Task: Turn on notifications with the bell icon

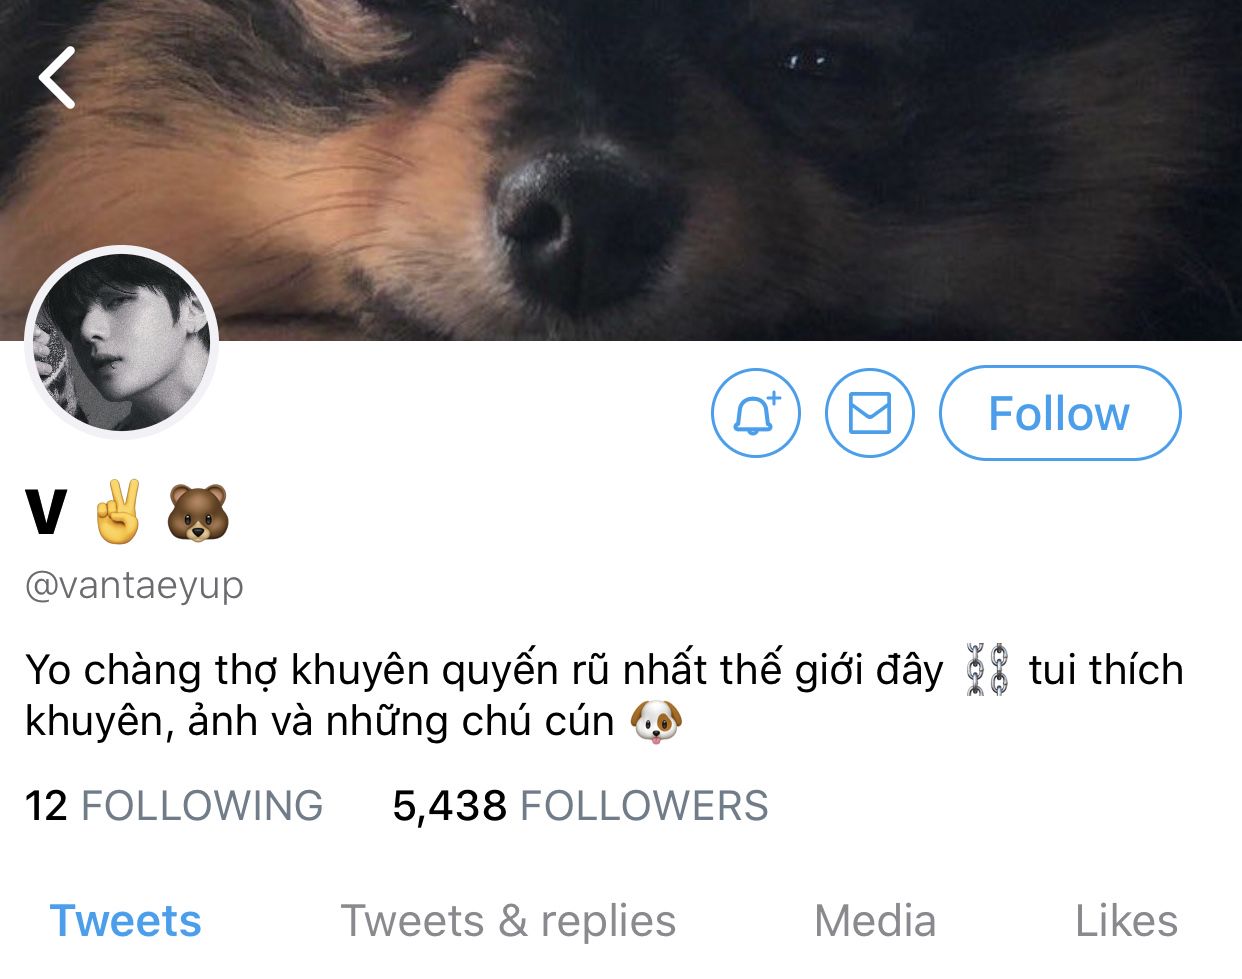Action: point(756,413)
